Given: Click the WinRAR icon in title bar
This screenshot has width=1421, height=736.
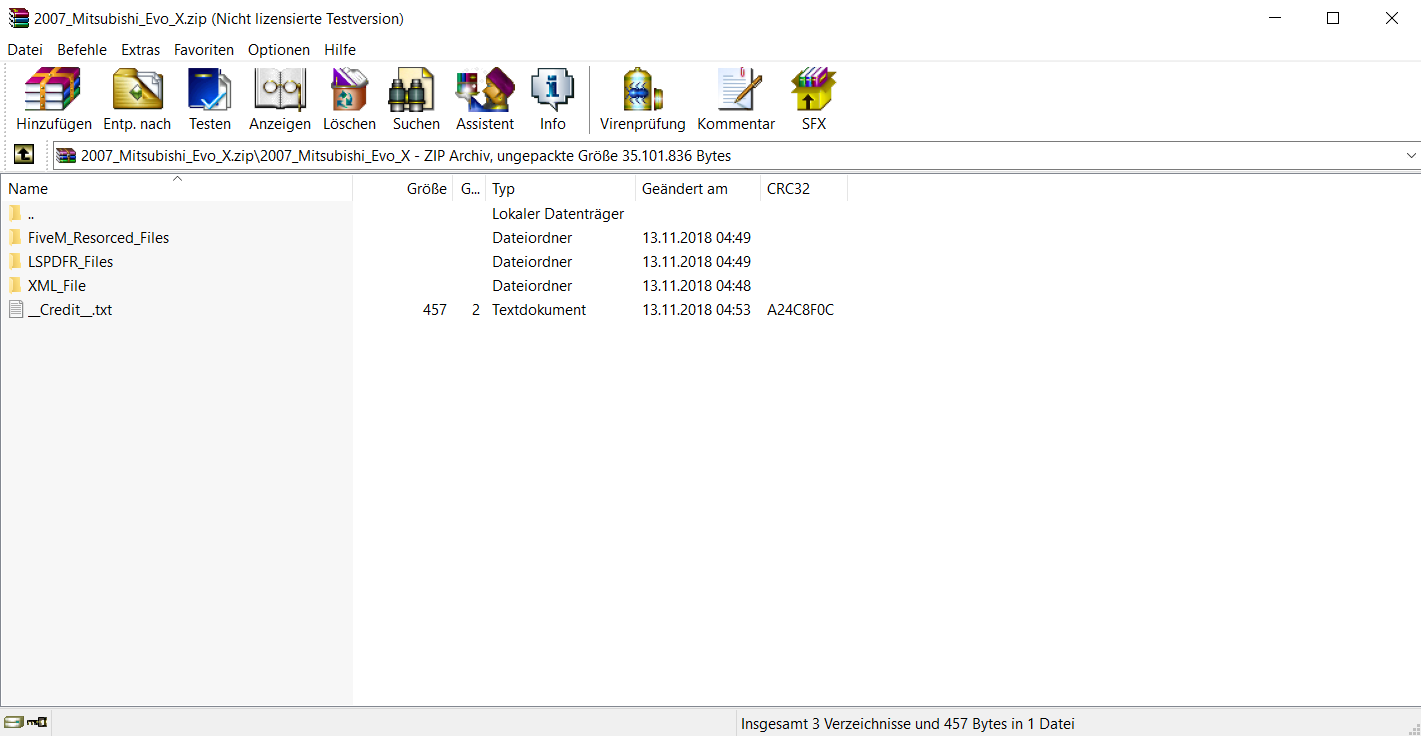Looking at the screenshot, I should tap(19, 18).
